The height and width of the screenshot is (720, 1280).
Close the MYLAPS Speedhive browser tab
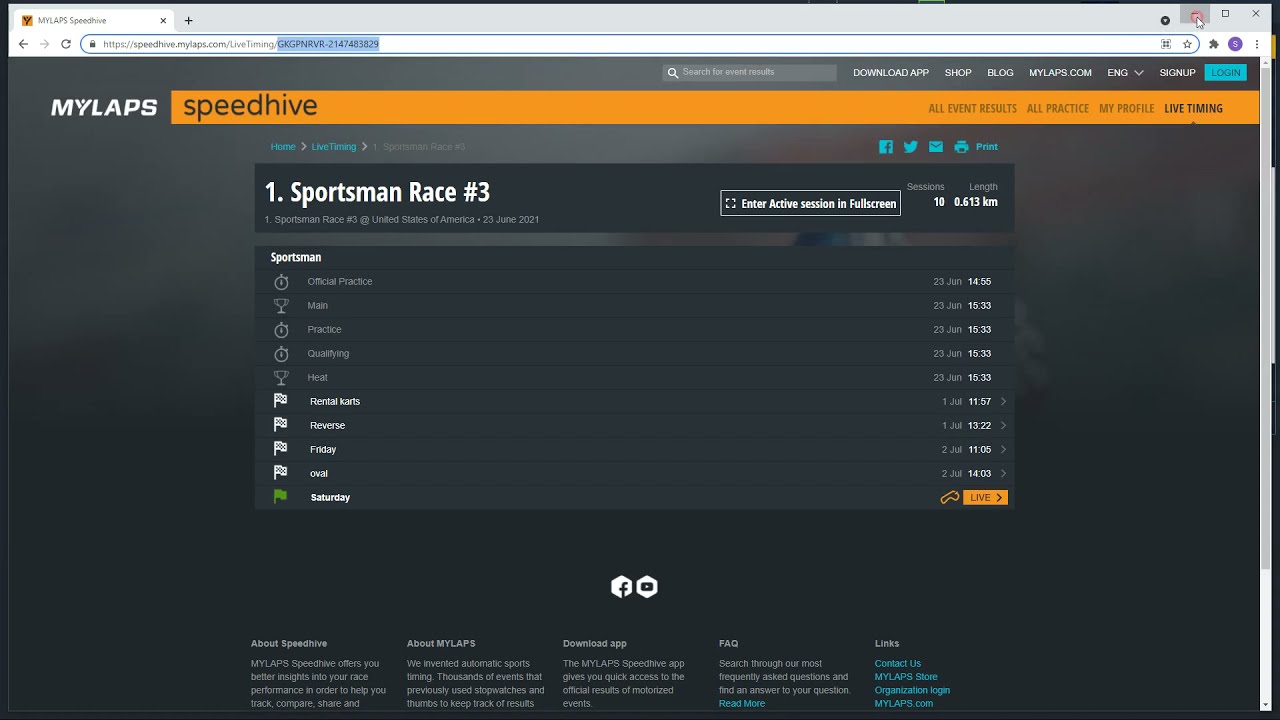point(163,20)
